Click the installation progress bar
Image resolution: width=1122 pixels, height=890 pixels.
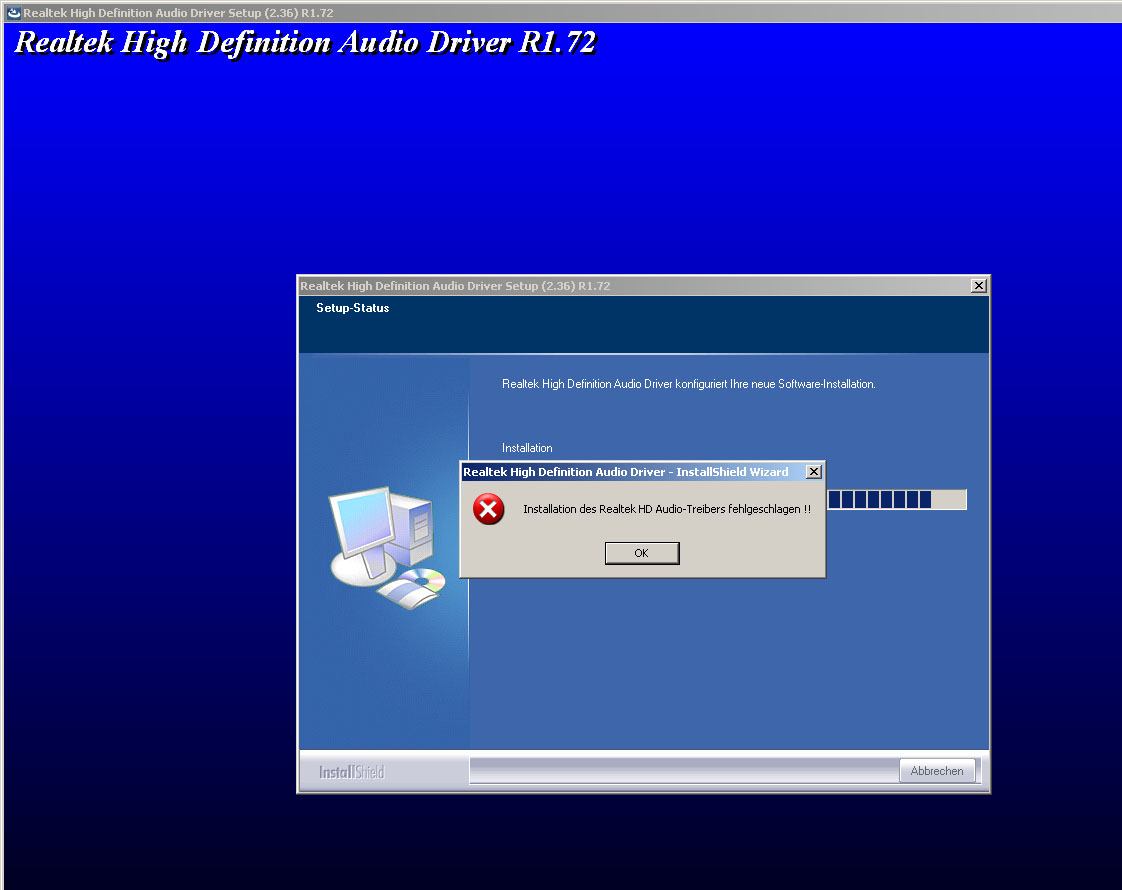pyautogui.click(x=897, y=499)
